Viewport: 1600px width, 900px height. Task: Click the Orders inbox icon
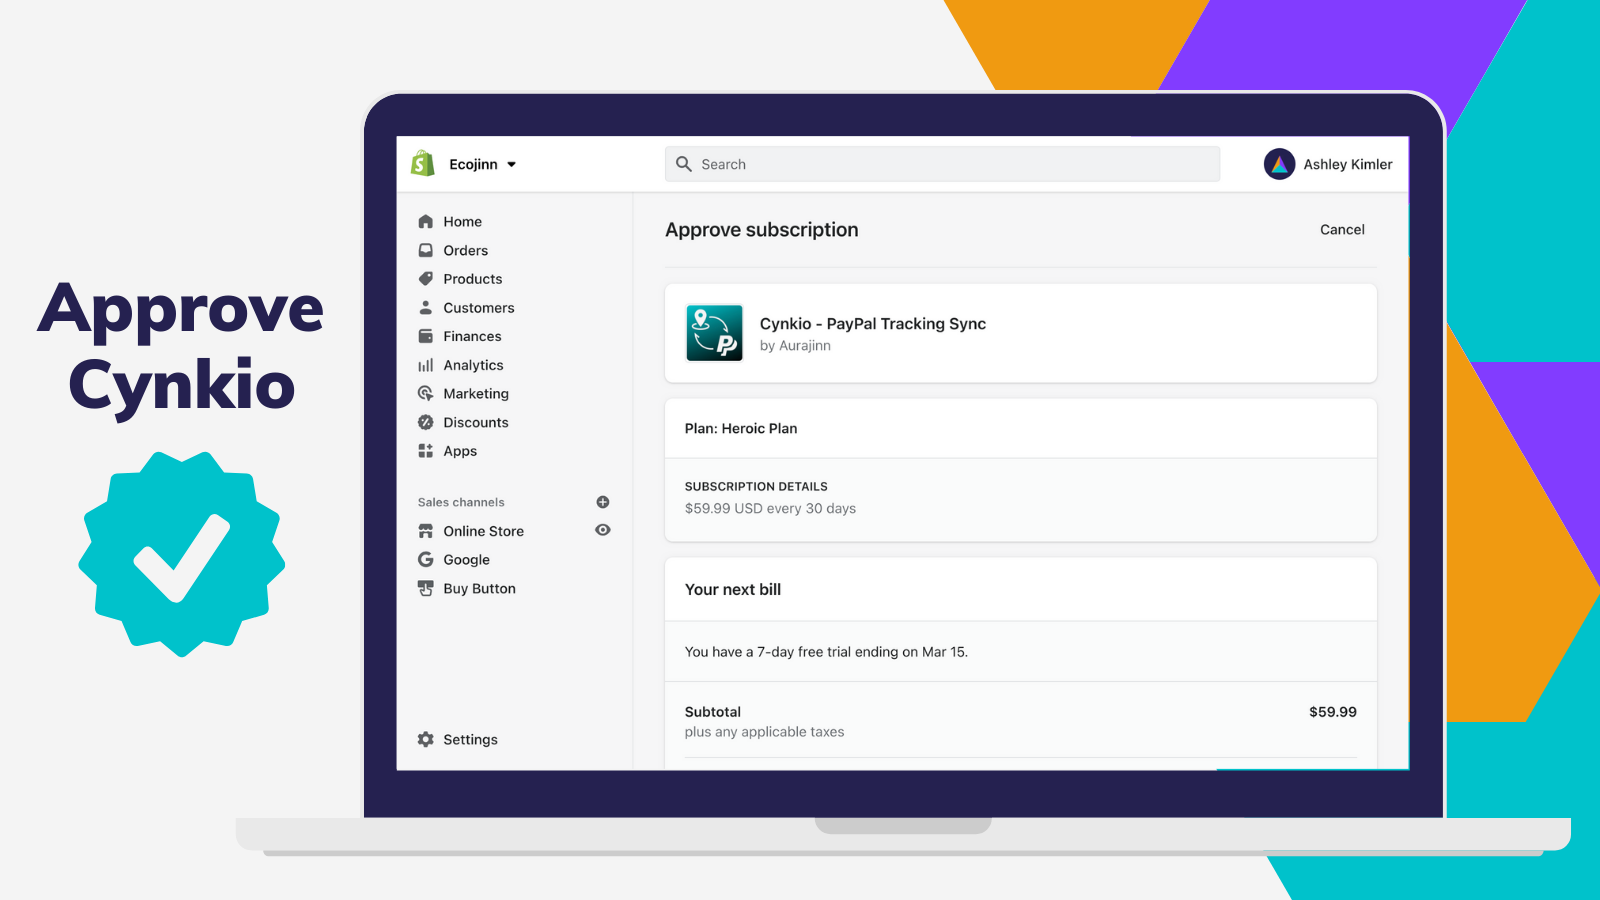[426, 250]
